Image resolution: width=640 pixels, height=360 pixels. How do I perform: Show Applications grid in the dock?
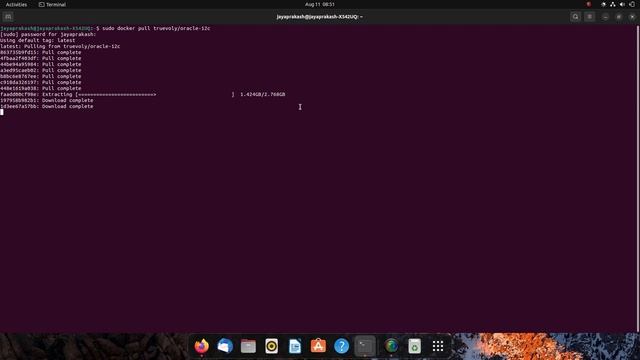pos(438,346)
